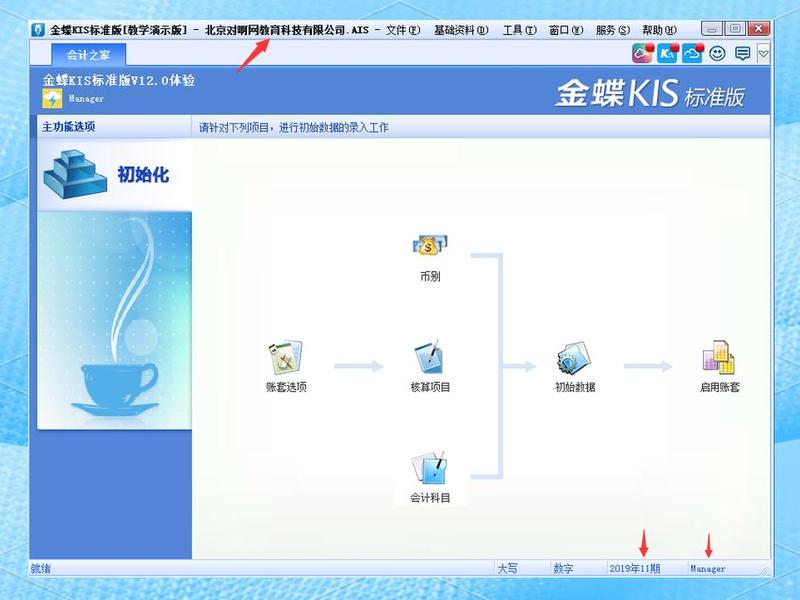Click the 启用账套 label

719,387
